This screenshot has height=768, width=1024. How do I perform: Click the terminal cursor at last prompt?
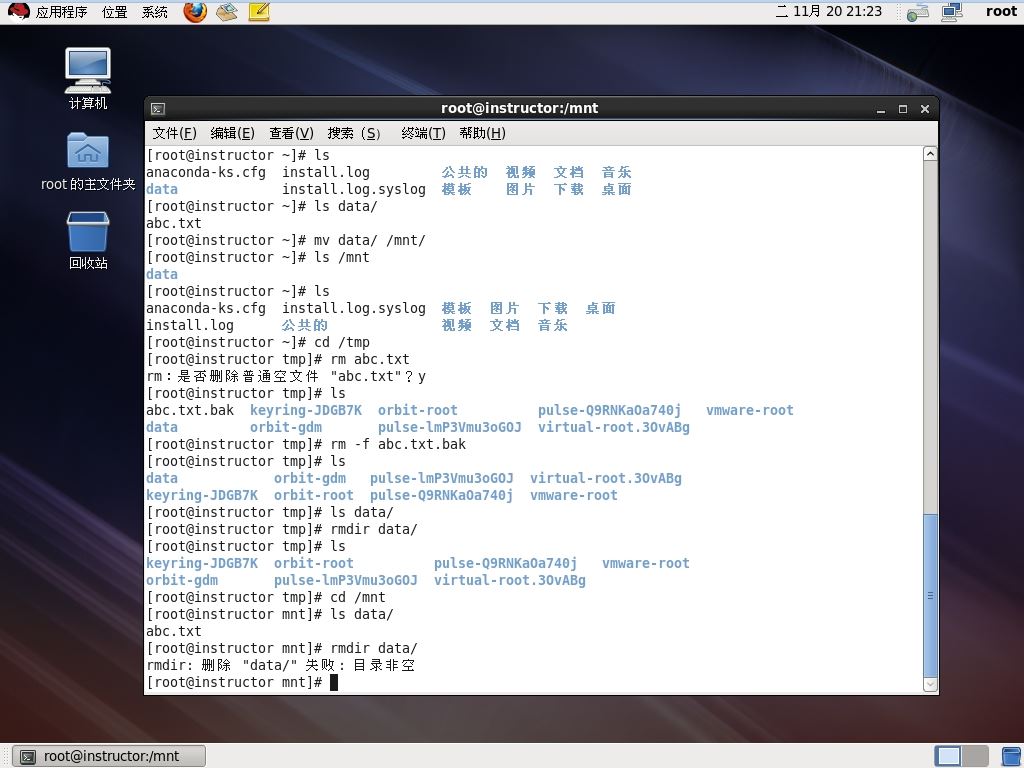click(x=334, y=682)
